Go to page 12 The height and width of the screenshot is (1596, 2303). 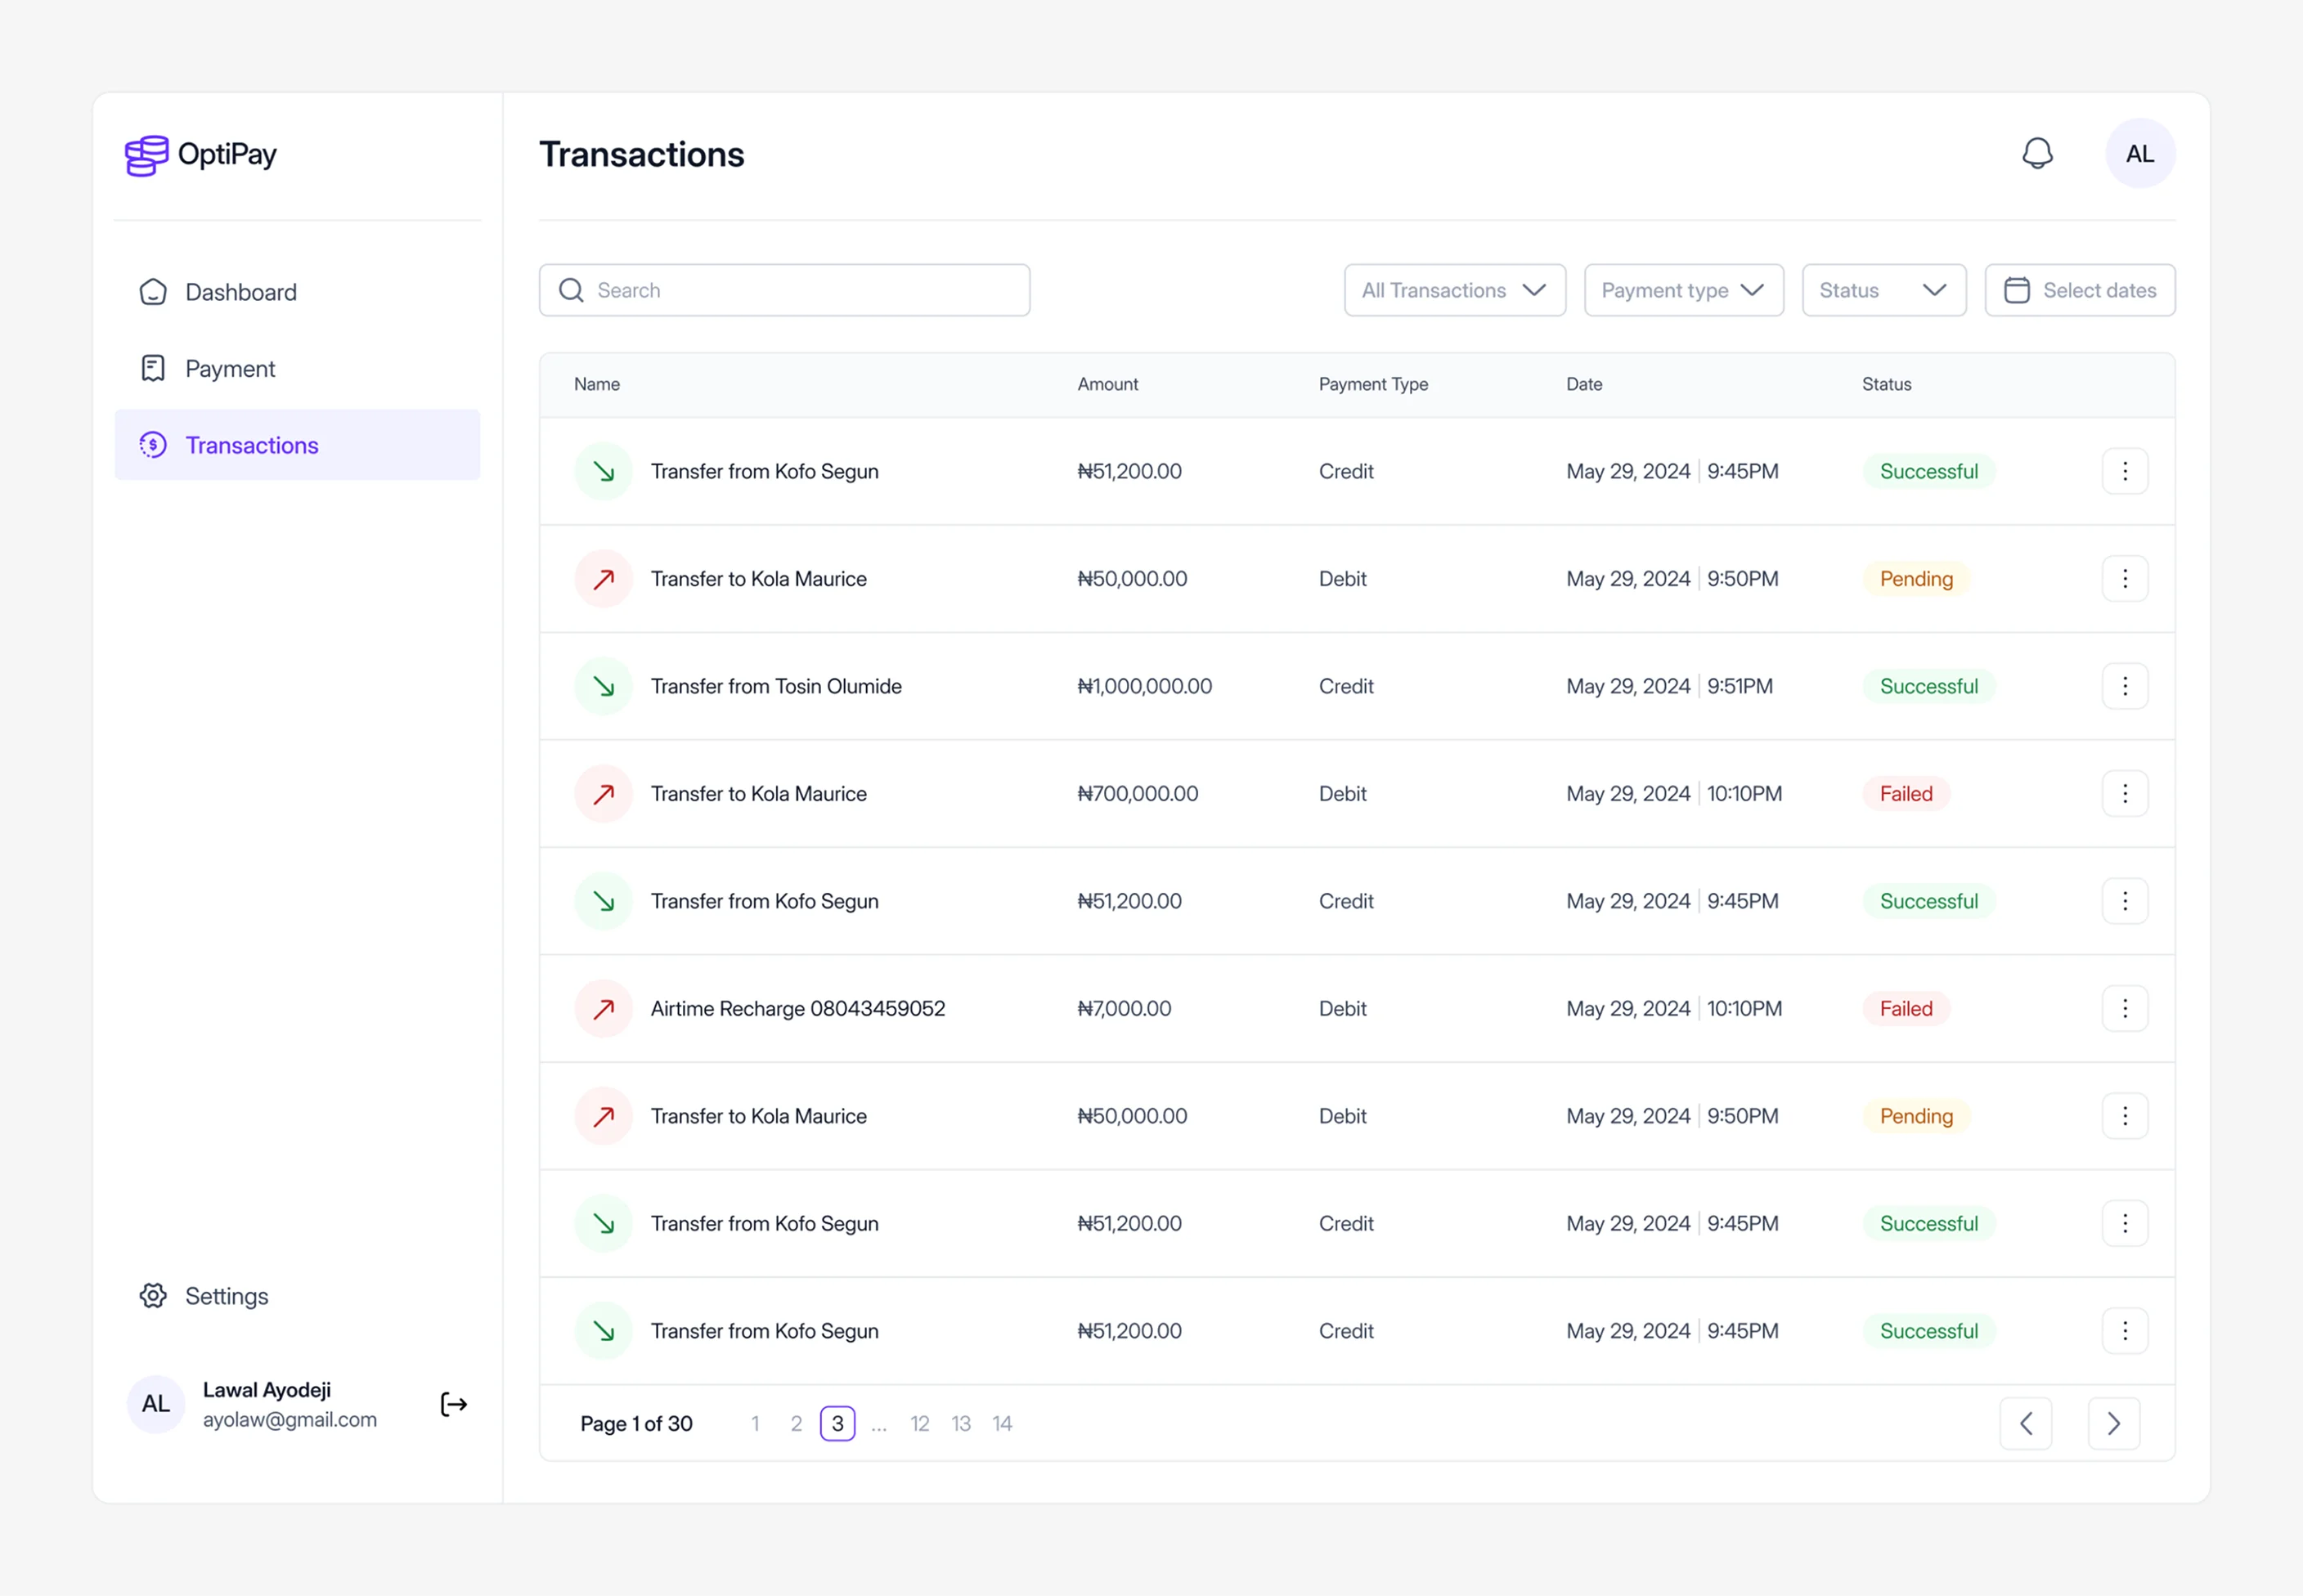(920, 1424)
